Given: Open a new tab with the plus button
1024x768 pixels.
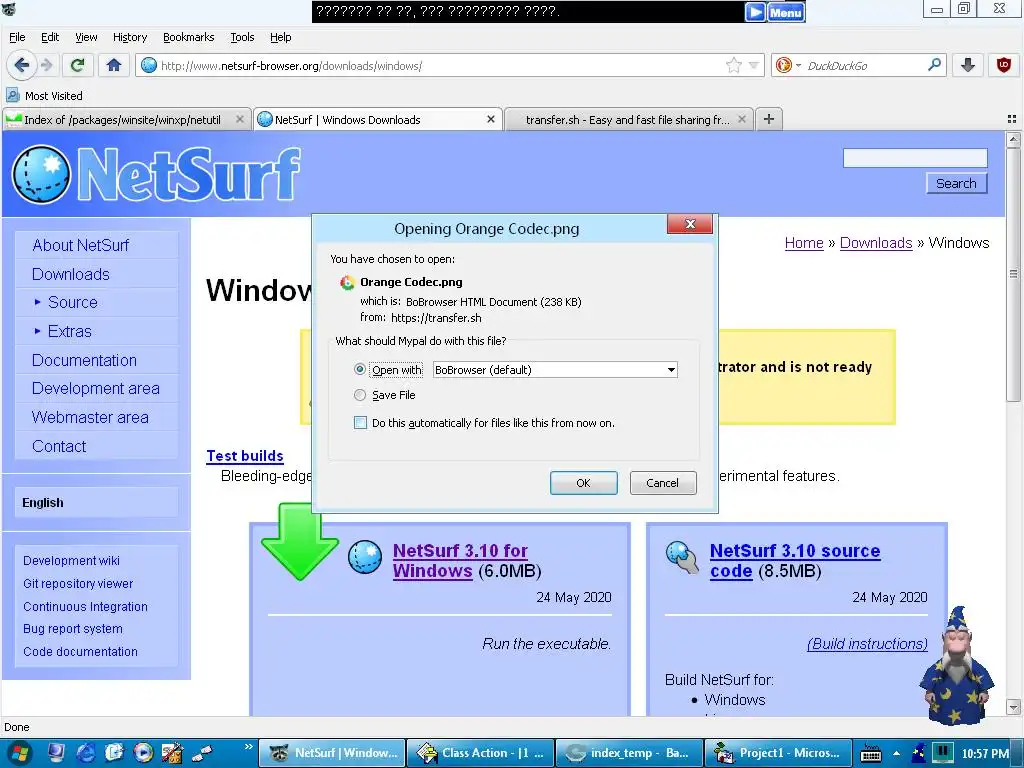Looking at the screenshot, I should [x=769, y=119].
